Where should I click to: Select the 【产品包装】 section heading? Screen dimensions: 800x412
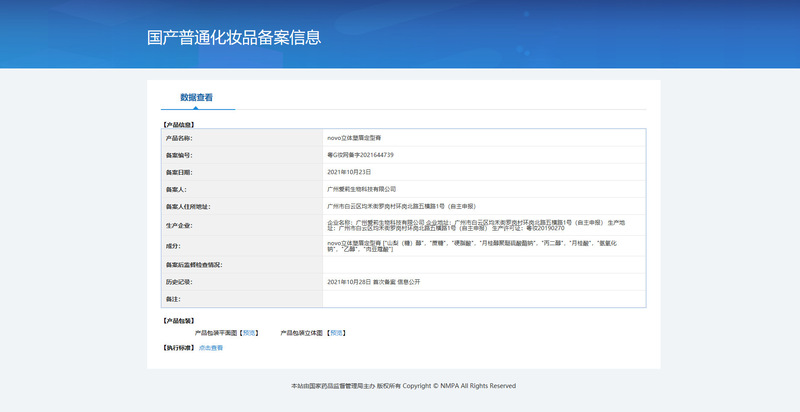[178, 321]
